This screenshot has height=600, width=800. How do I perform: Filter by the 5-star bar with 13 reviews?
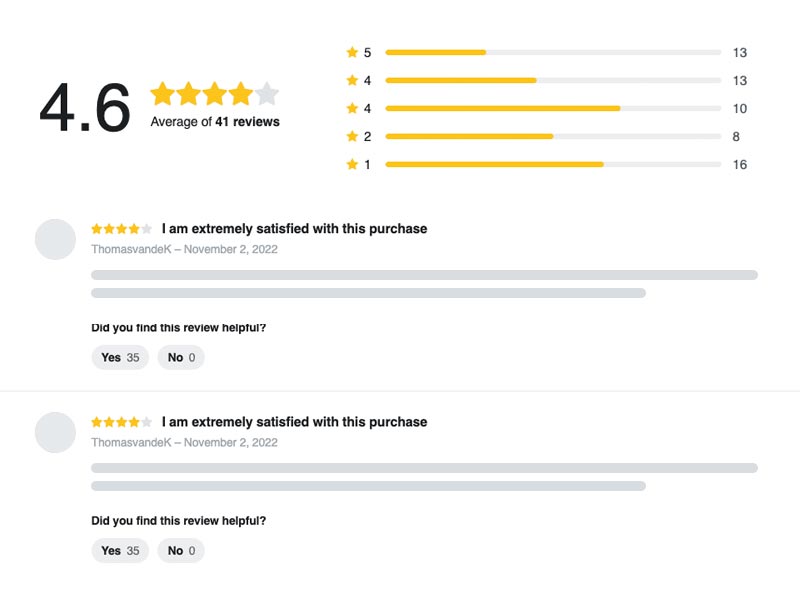553,52
